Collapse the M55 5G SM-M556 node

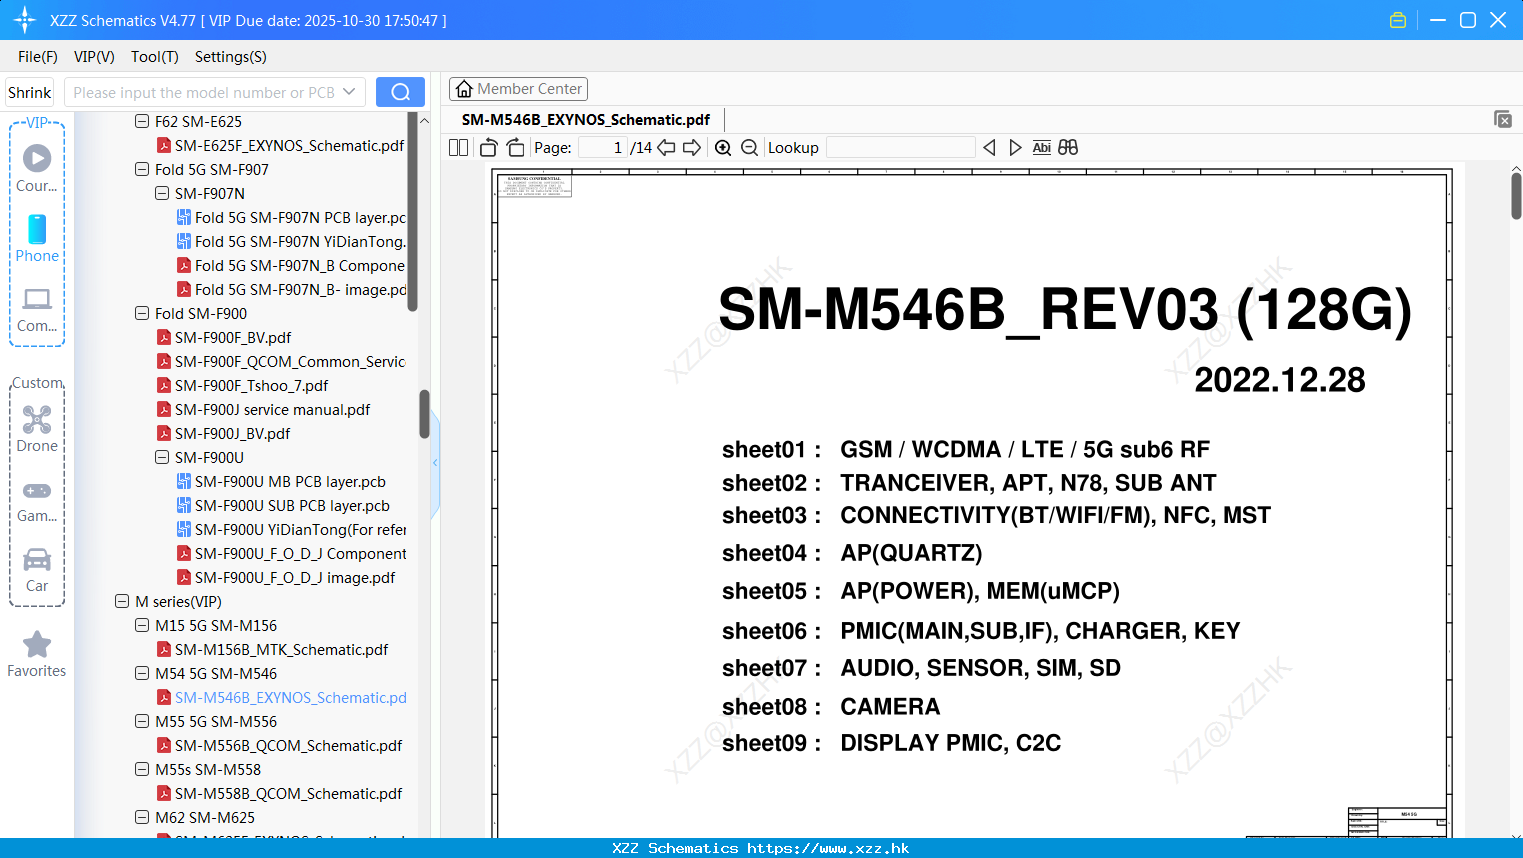pos(142,721)
